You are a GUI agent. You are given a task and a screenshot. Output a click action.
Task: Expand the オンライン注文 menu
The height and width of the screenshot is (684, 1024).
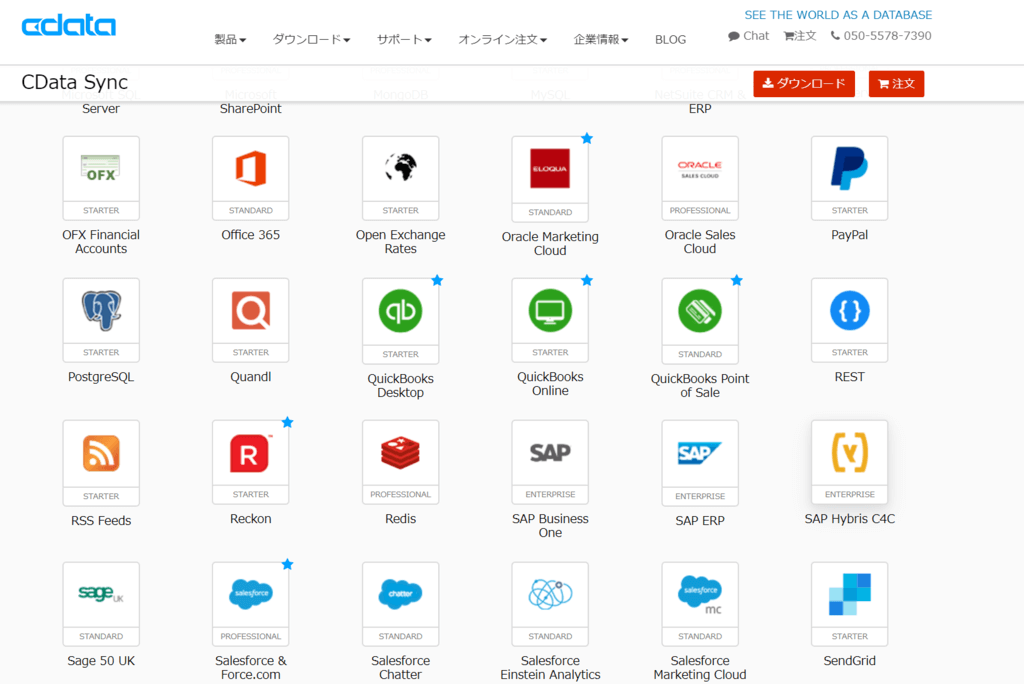(502, 39)
